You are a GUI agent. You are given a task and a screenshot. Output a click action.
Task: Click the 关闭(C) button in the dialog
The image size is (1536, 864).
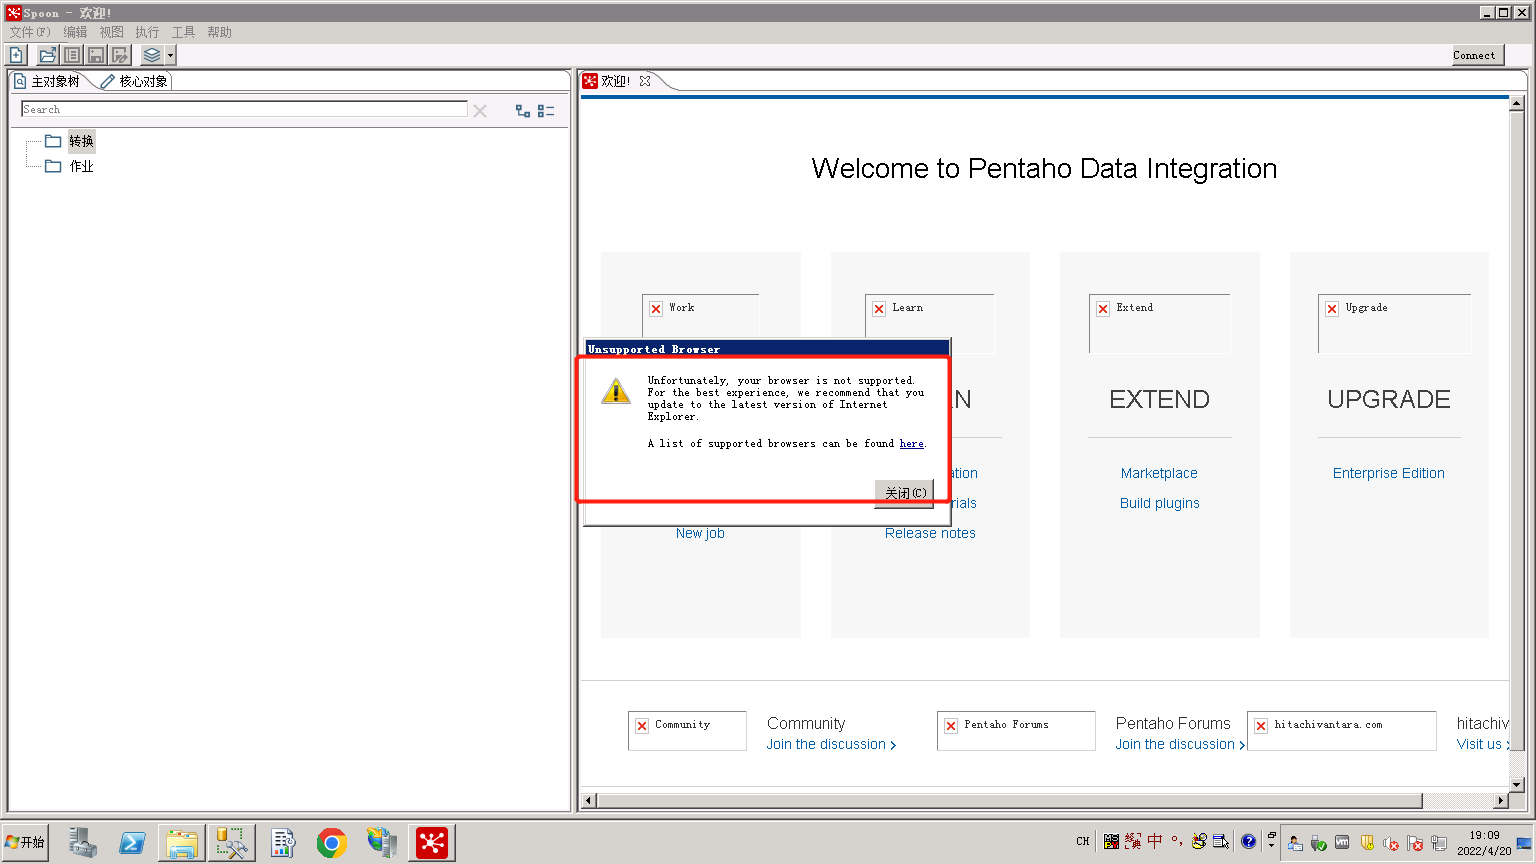905,493
